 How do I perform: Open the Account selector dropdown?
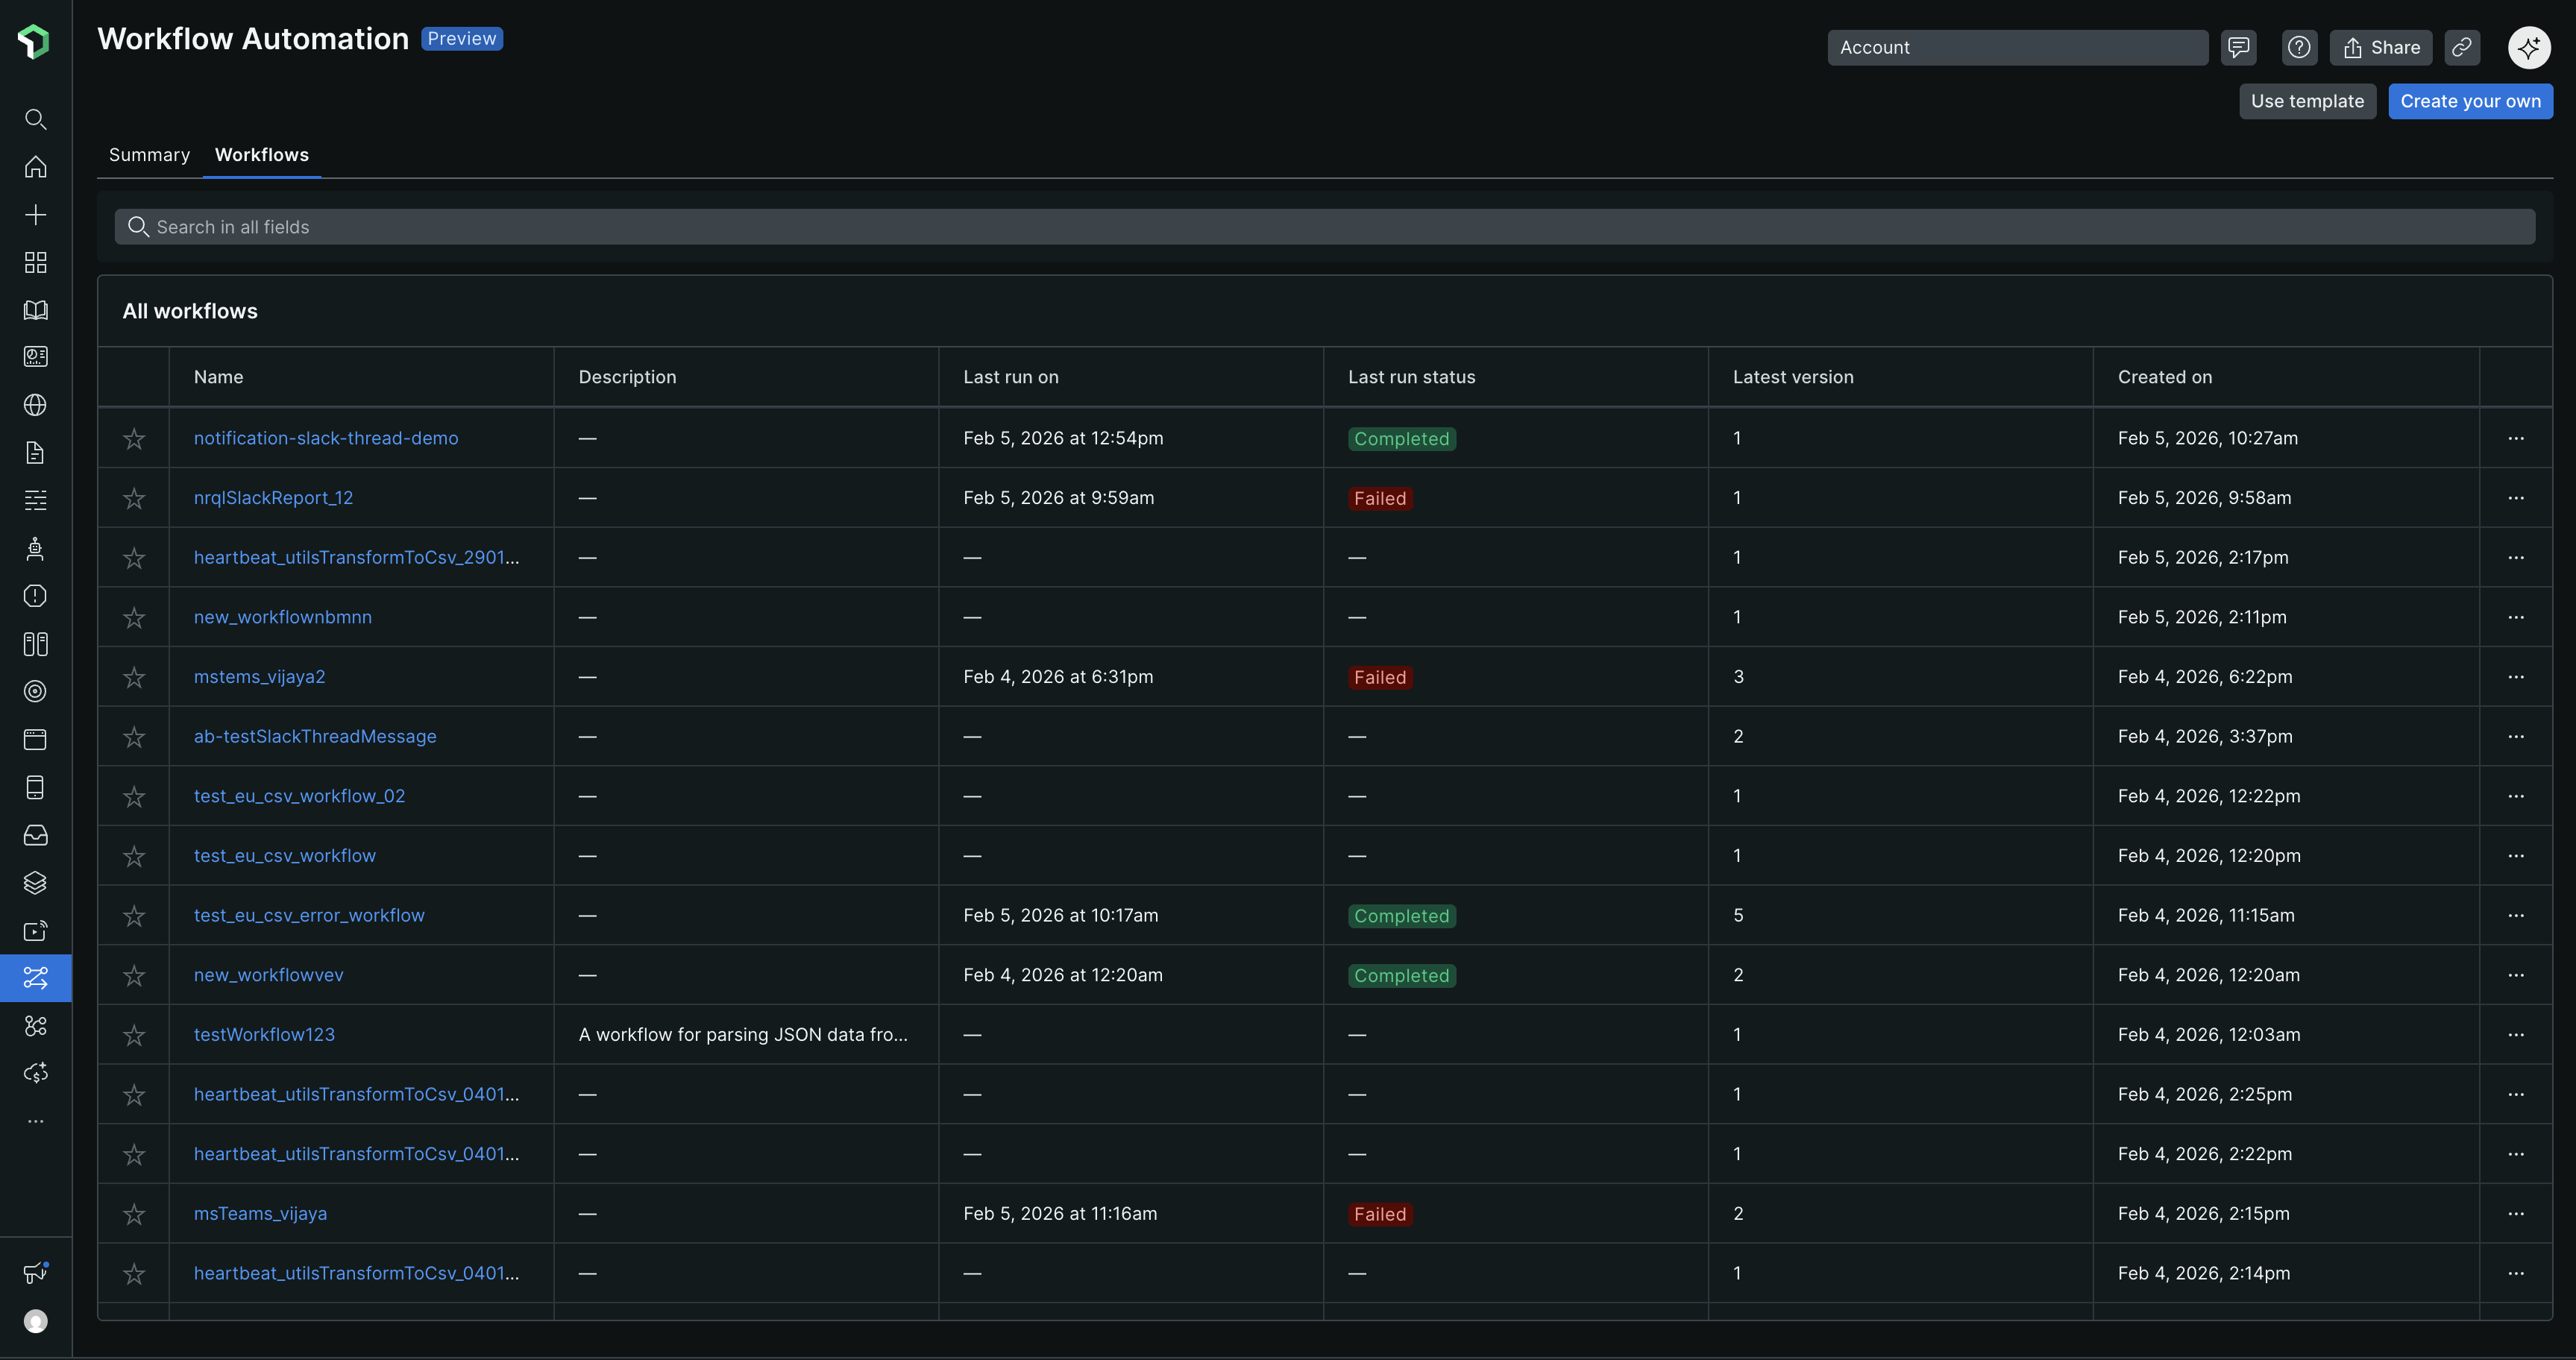point(2017,47)
